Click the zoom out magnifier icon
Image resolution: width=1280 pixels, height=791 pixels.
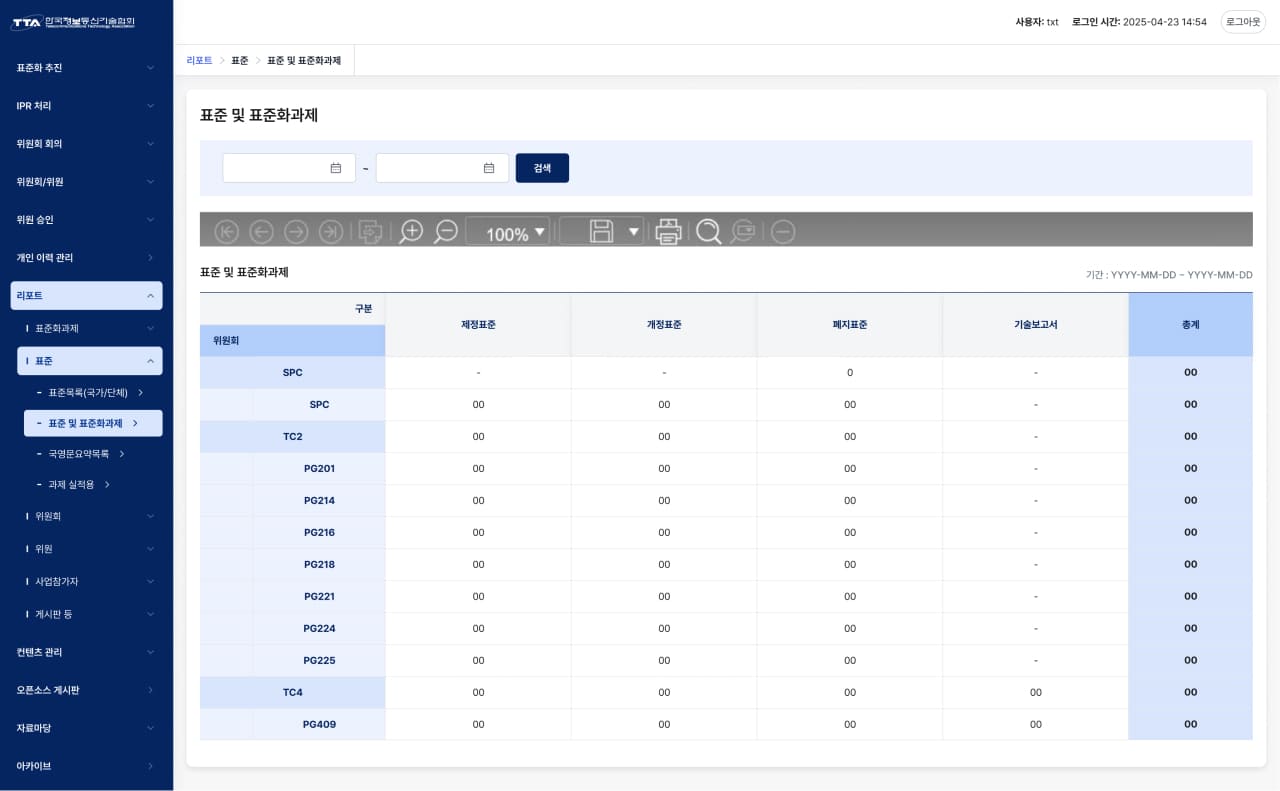[446, 232]
